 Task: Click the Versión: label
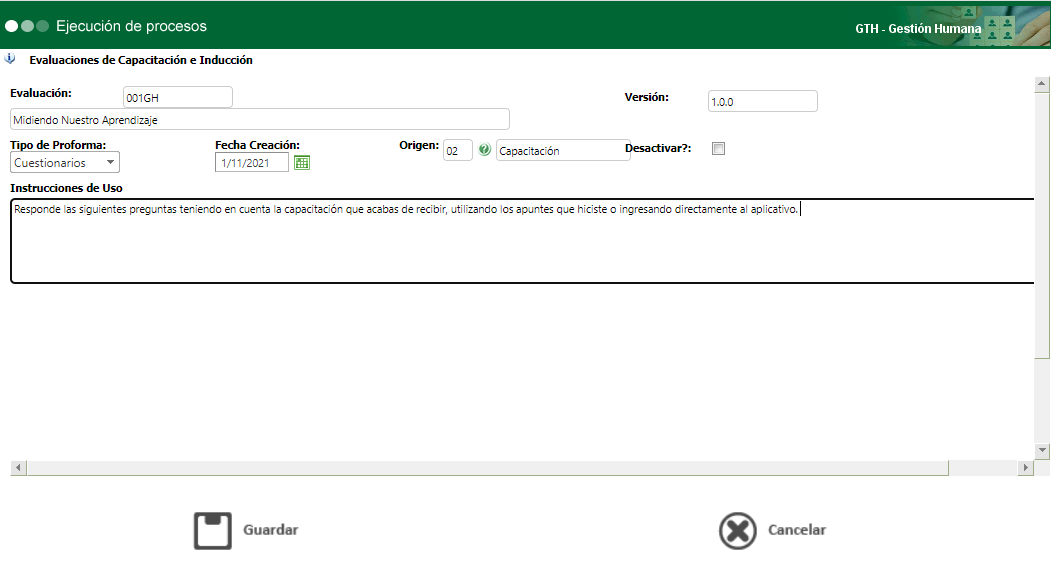[646, 97]
